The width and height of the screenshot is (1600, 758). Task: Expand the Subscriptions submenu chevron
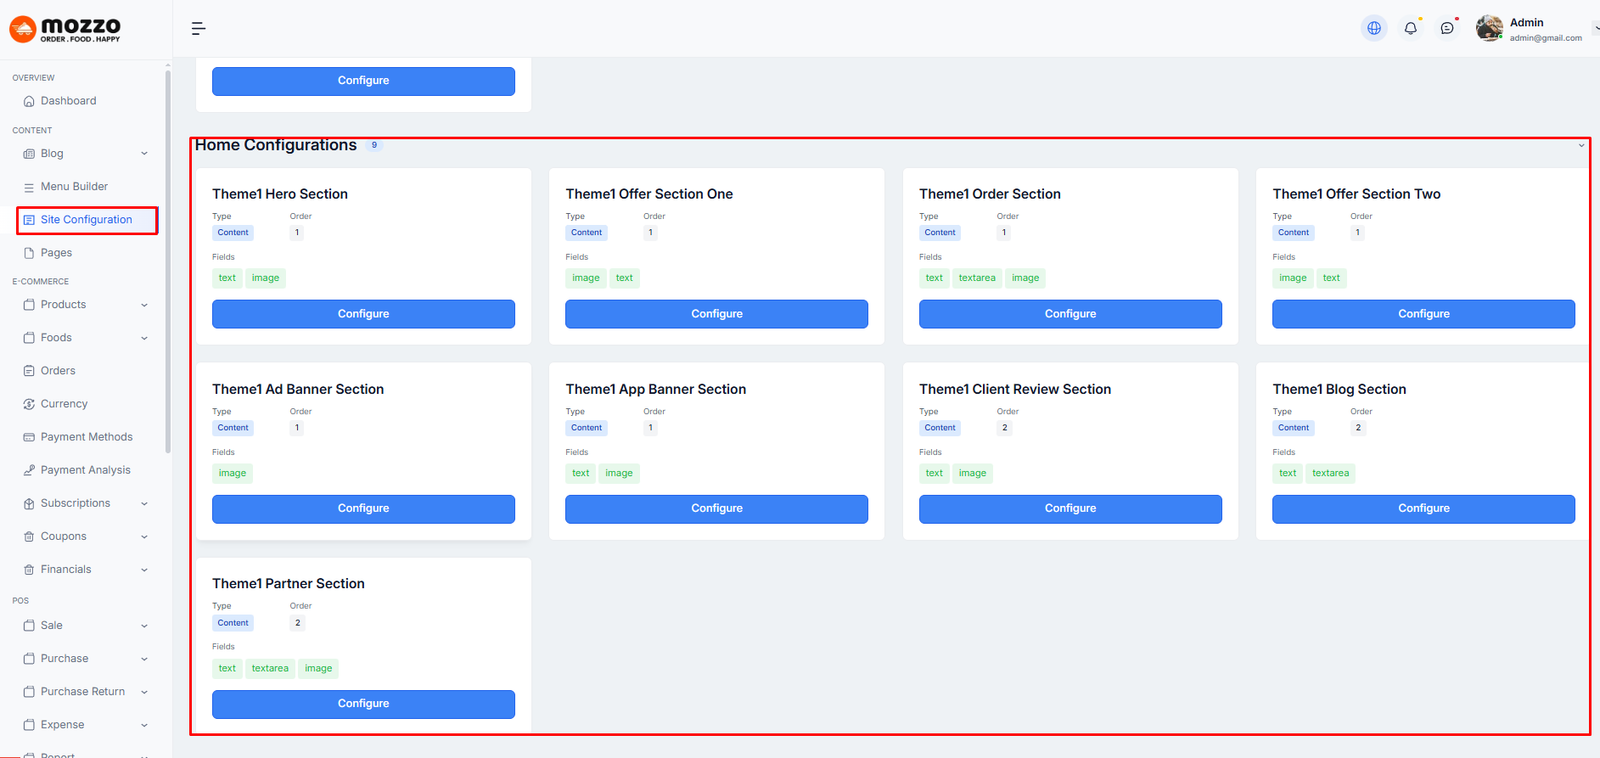pos(144,504)
